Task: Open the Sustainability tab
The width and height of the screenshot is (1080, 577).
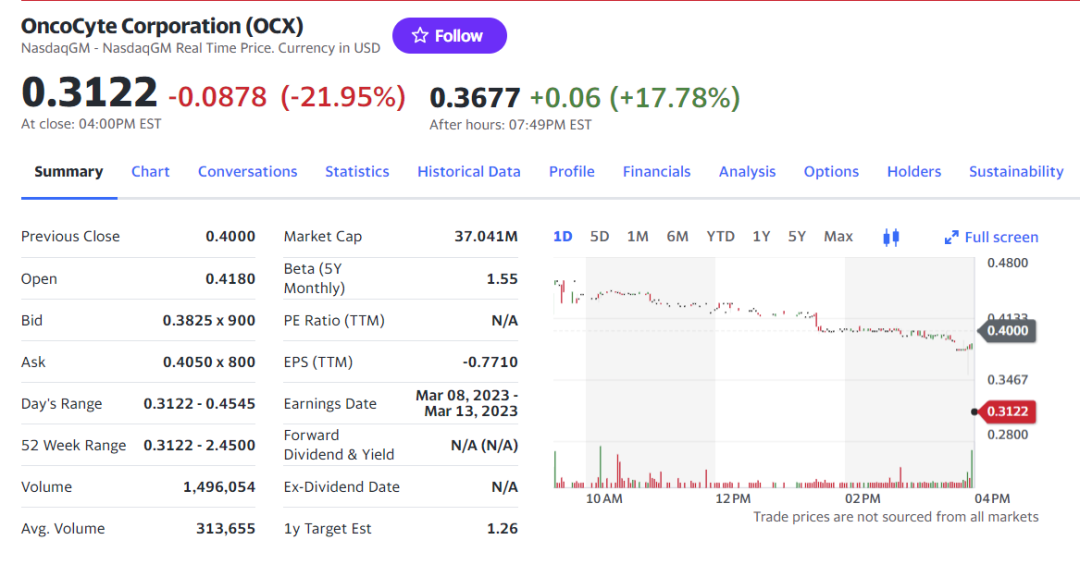Action: point(1016,171)
